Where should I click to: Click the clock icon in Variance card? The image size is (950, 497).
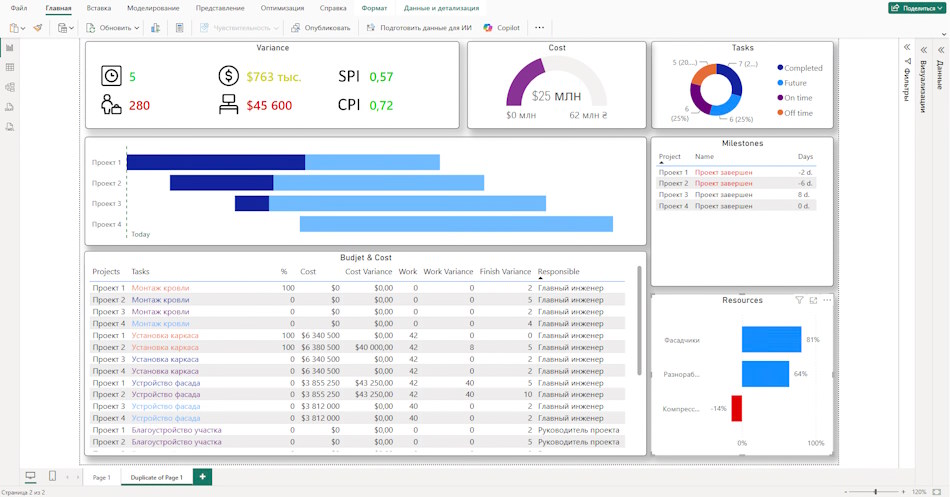click(111, 76)
